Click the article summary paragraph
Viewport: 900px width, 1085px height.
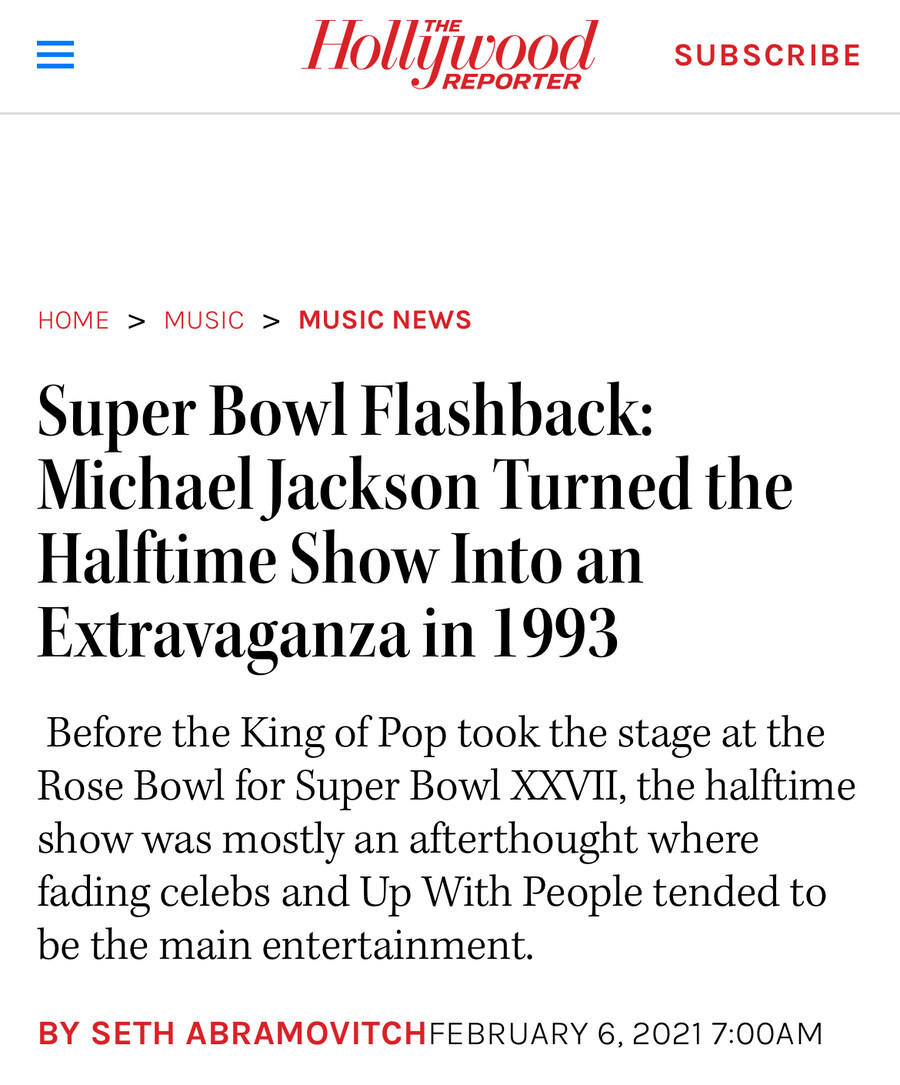[x=447, y=839]
